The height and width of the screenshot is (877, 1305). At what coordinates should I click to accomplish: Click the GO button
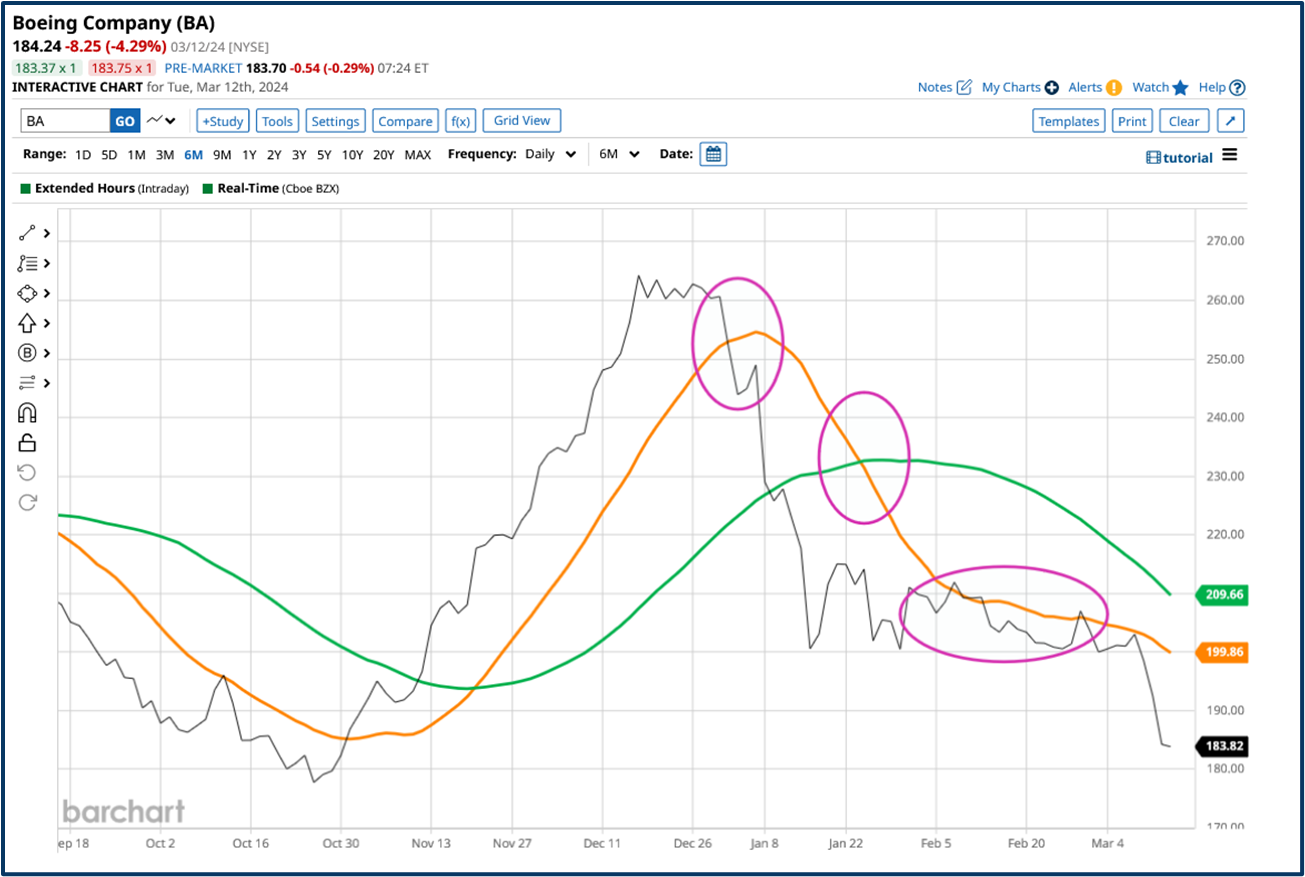125,120
